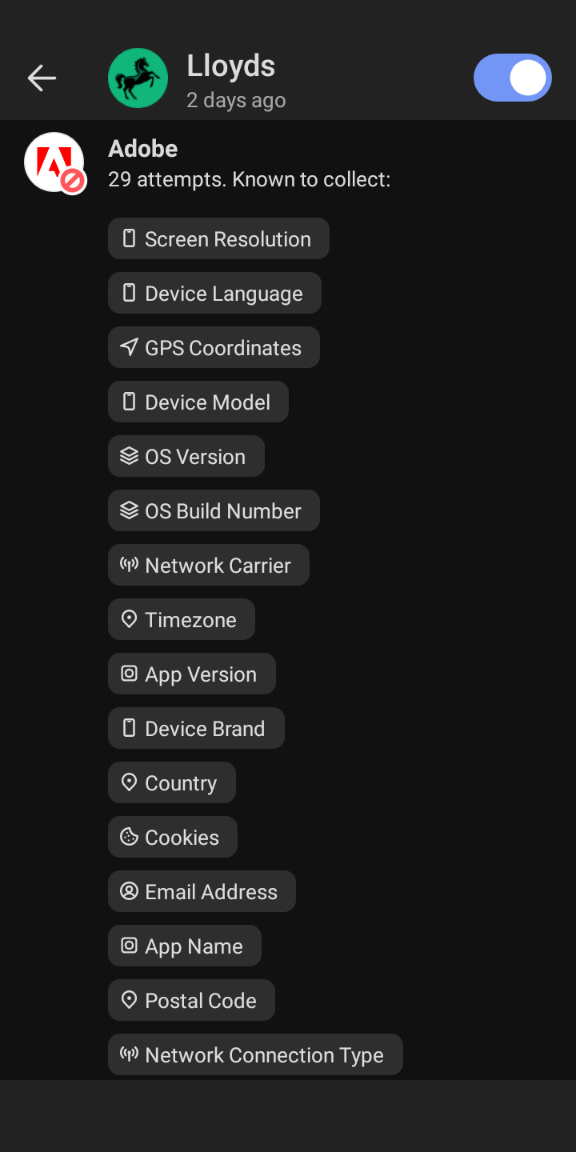
Task: Disable the Lloyds protection toggle switch
Action: click(512, 78)
